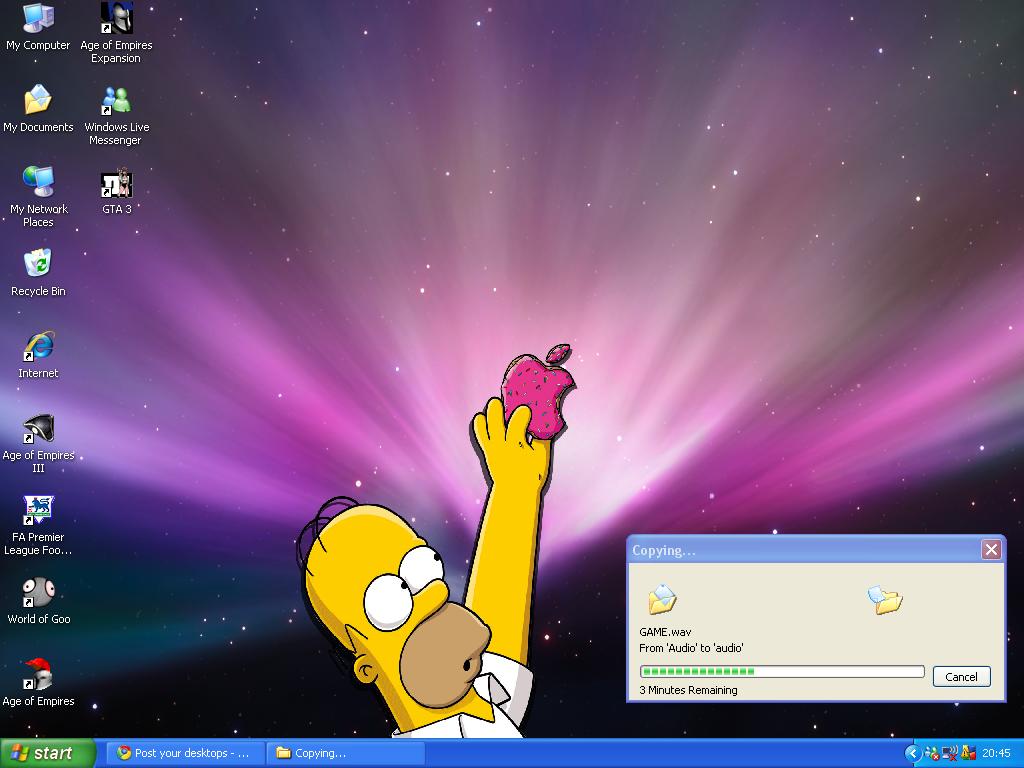1024x768 pixels.
Task: Click the Copying dialog title bar
Action: (816, 550)
